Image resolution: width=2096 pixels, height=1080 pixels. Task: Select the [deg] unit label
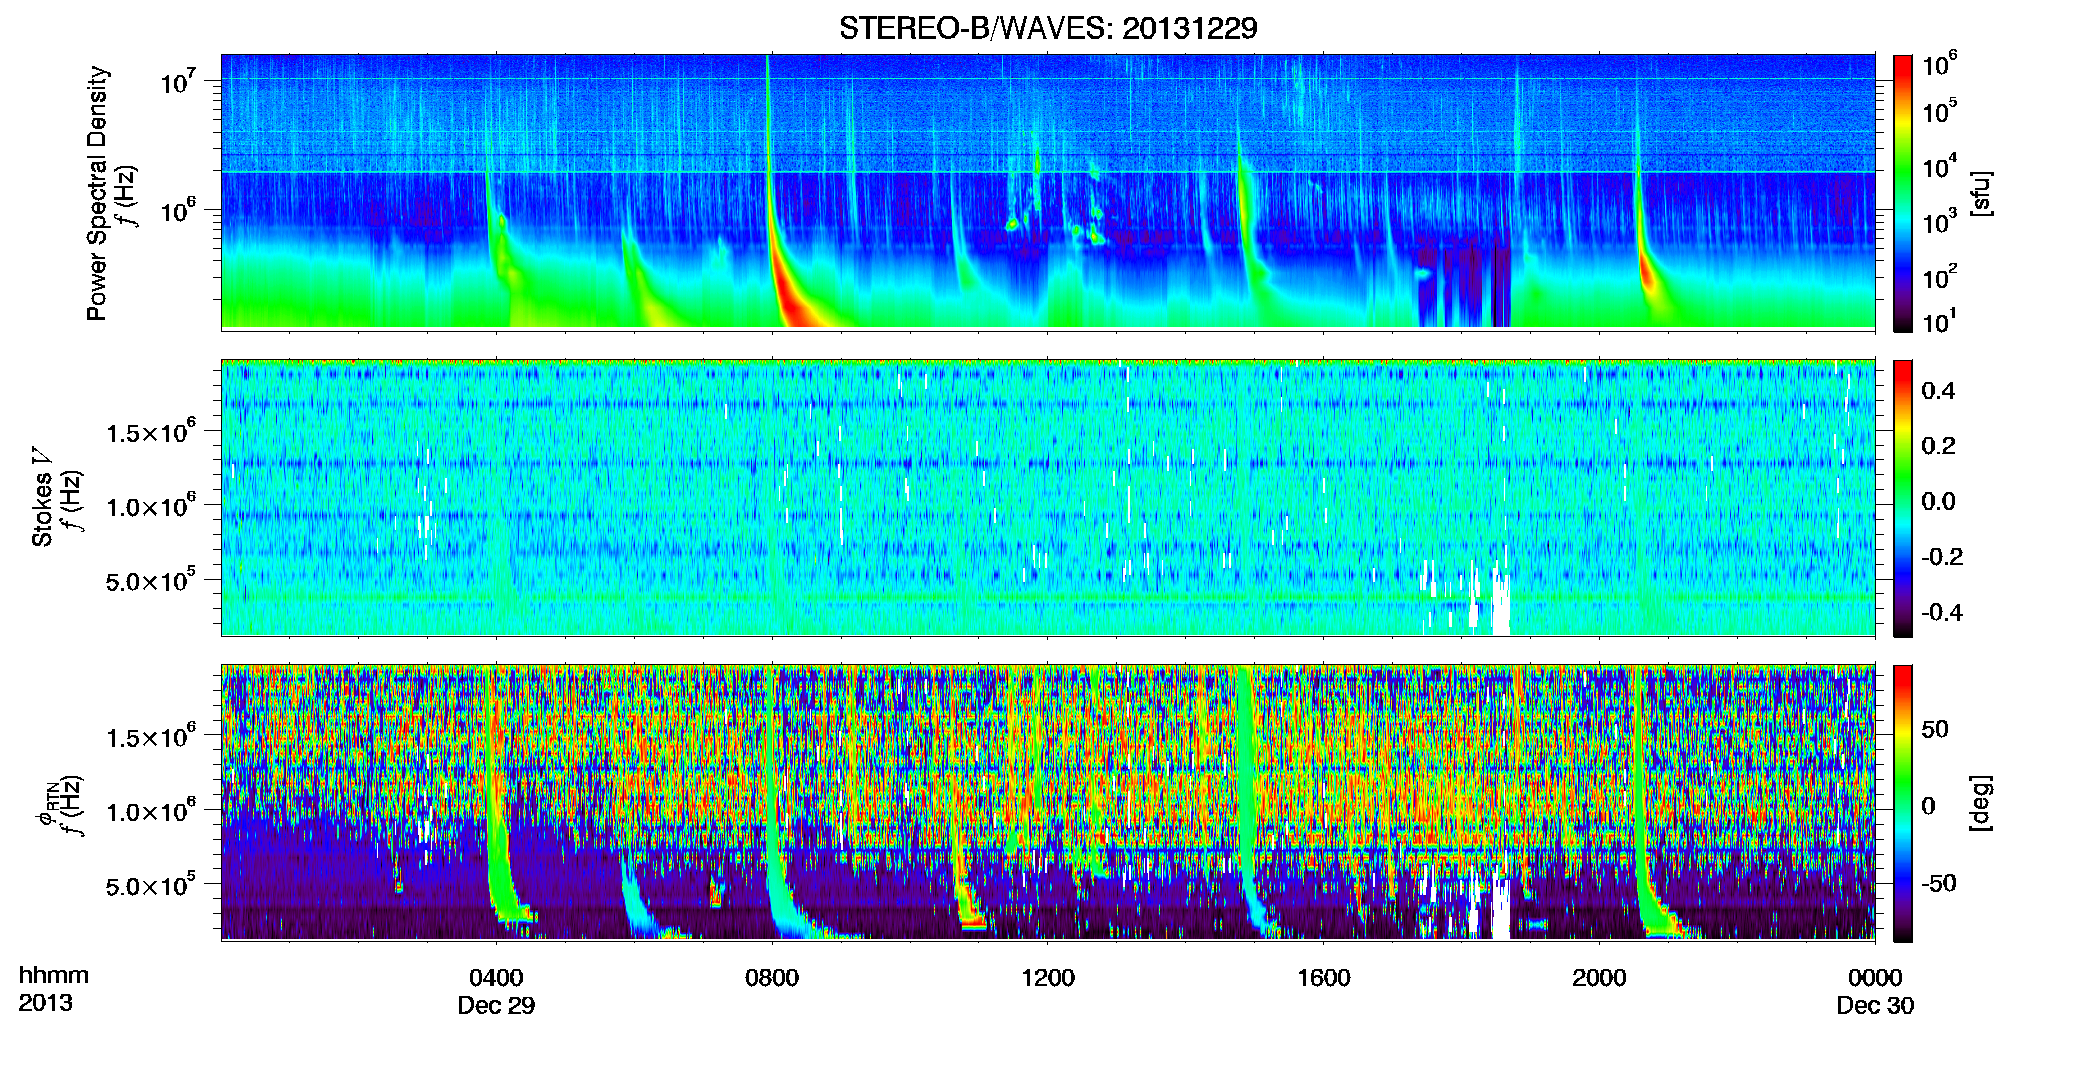(x=1980, y=803)
